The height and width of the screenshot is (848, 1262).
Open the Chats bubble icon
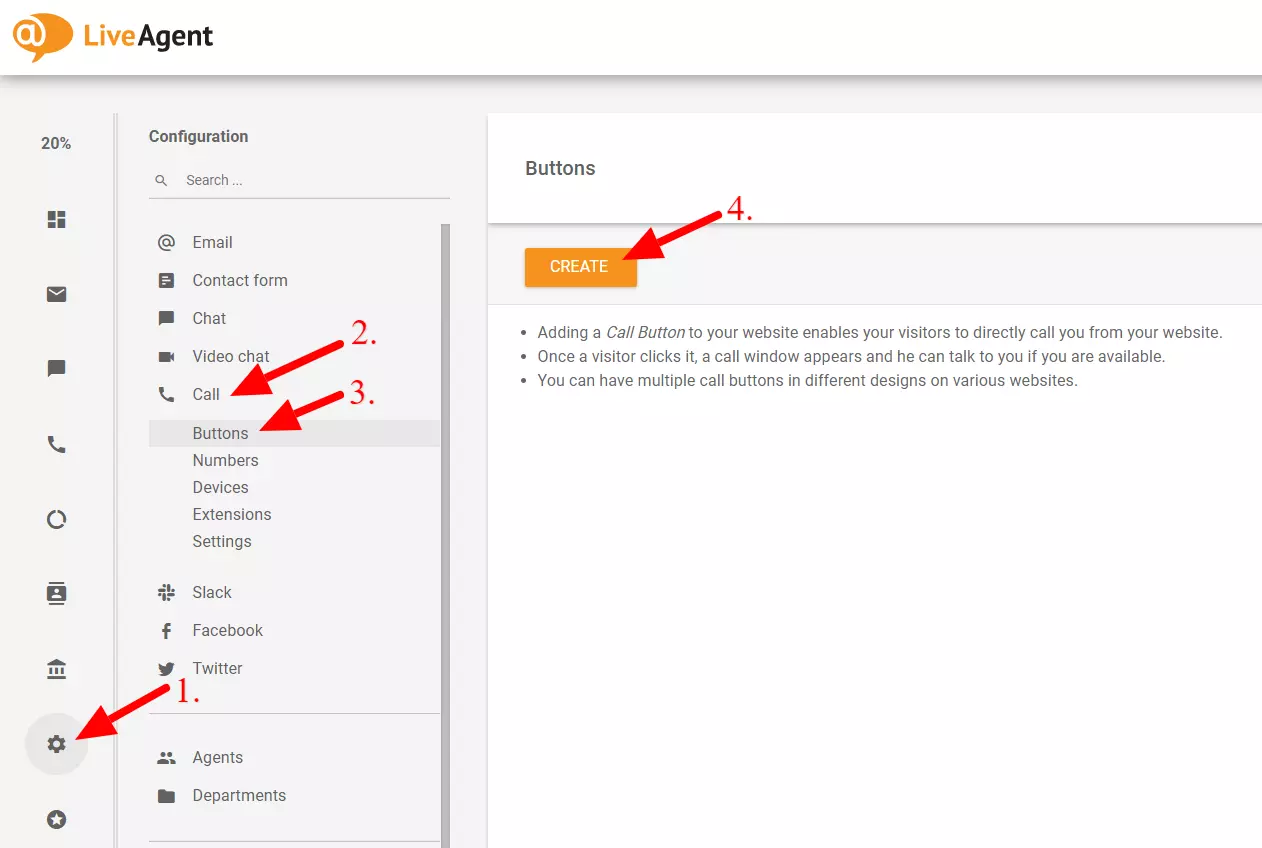[56, 369]
